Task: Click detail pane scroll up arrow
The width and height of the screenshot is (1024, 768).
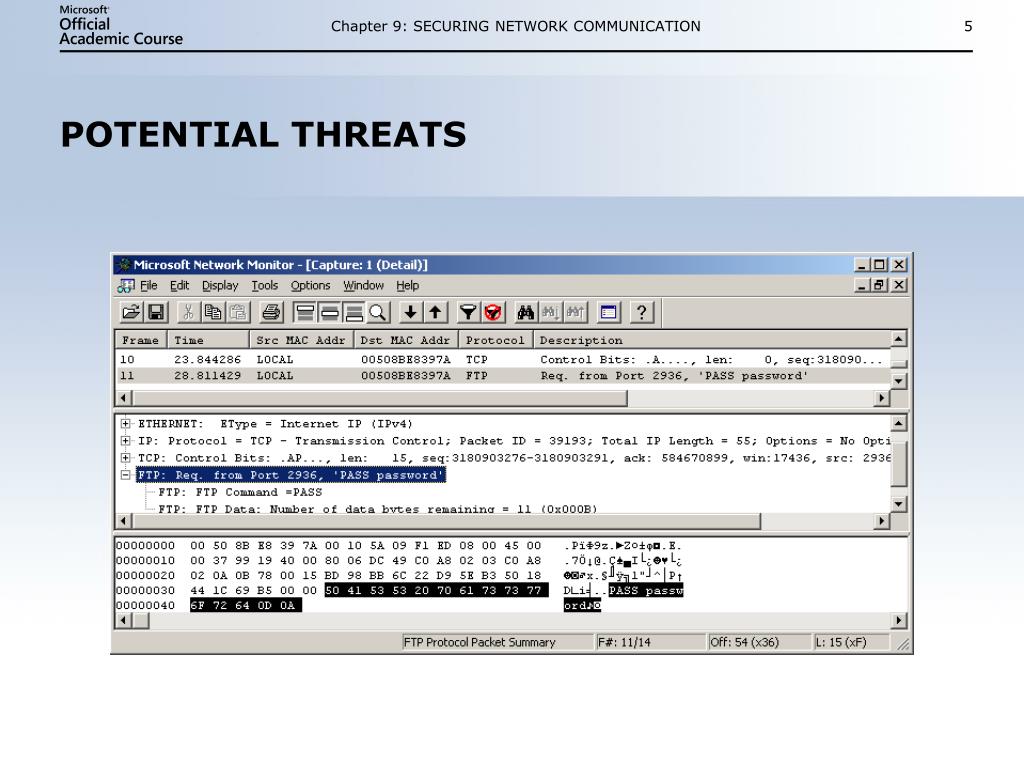Action: (899, 424)
